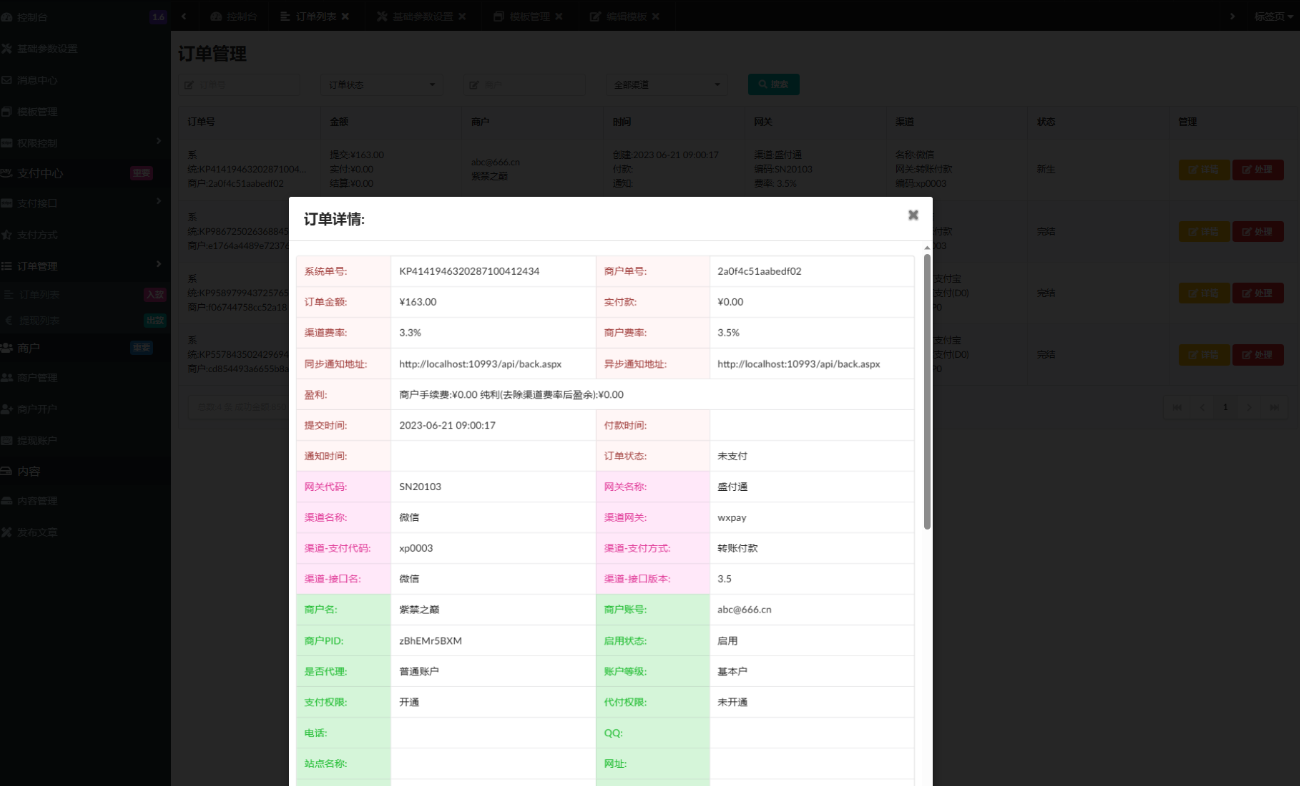Click the 消息中心 envelope icon in the sidebar
The height and width of the screenshot is (786, 1300).
(7, 80)
